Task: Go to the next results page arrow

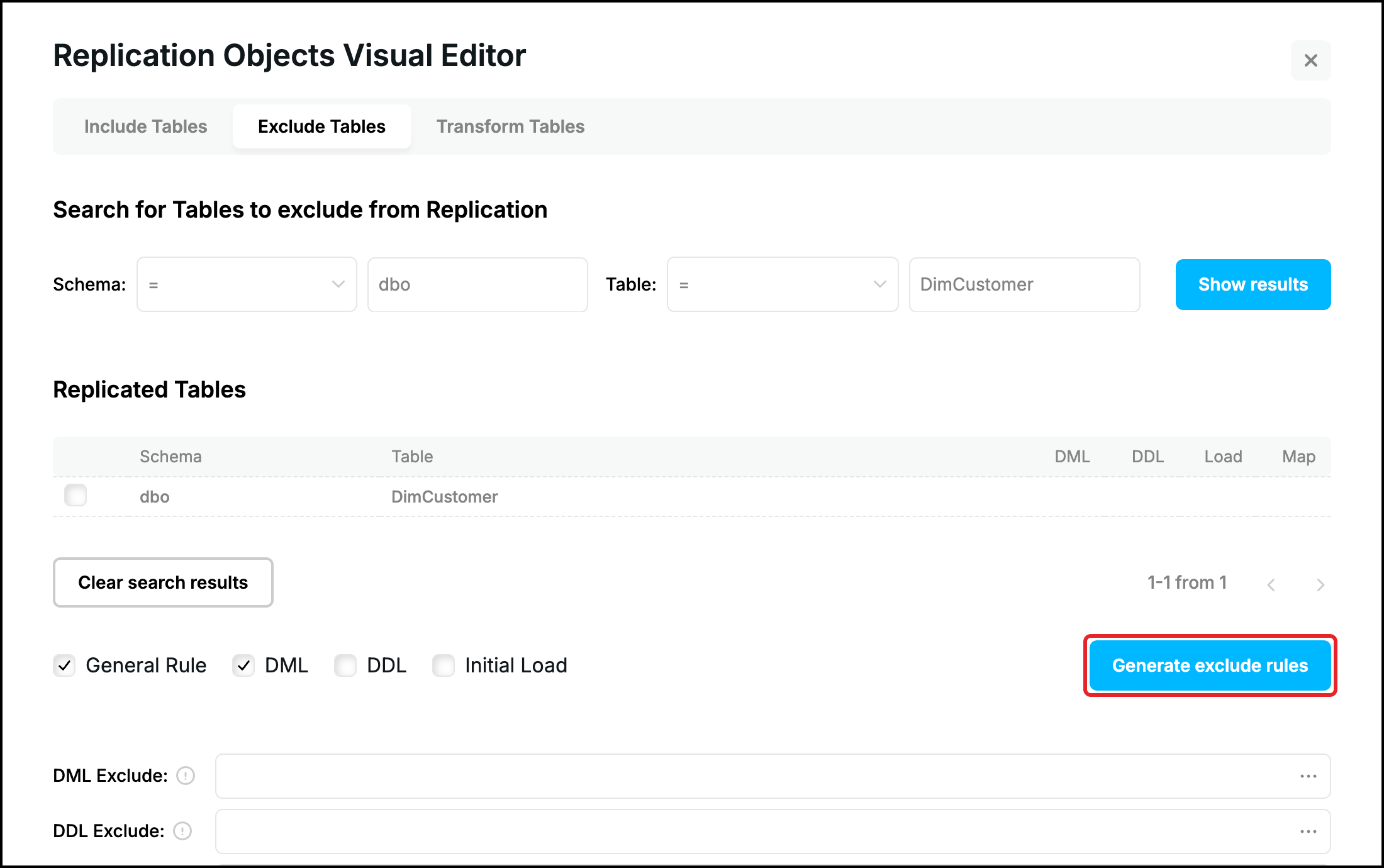Action: pyautogui.click(x=1320, y=584)
